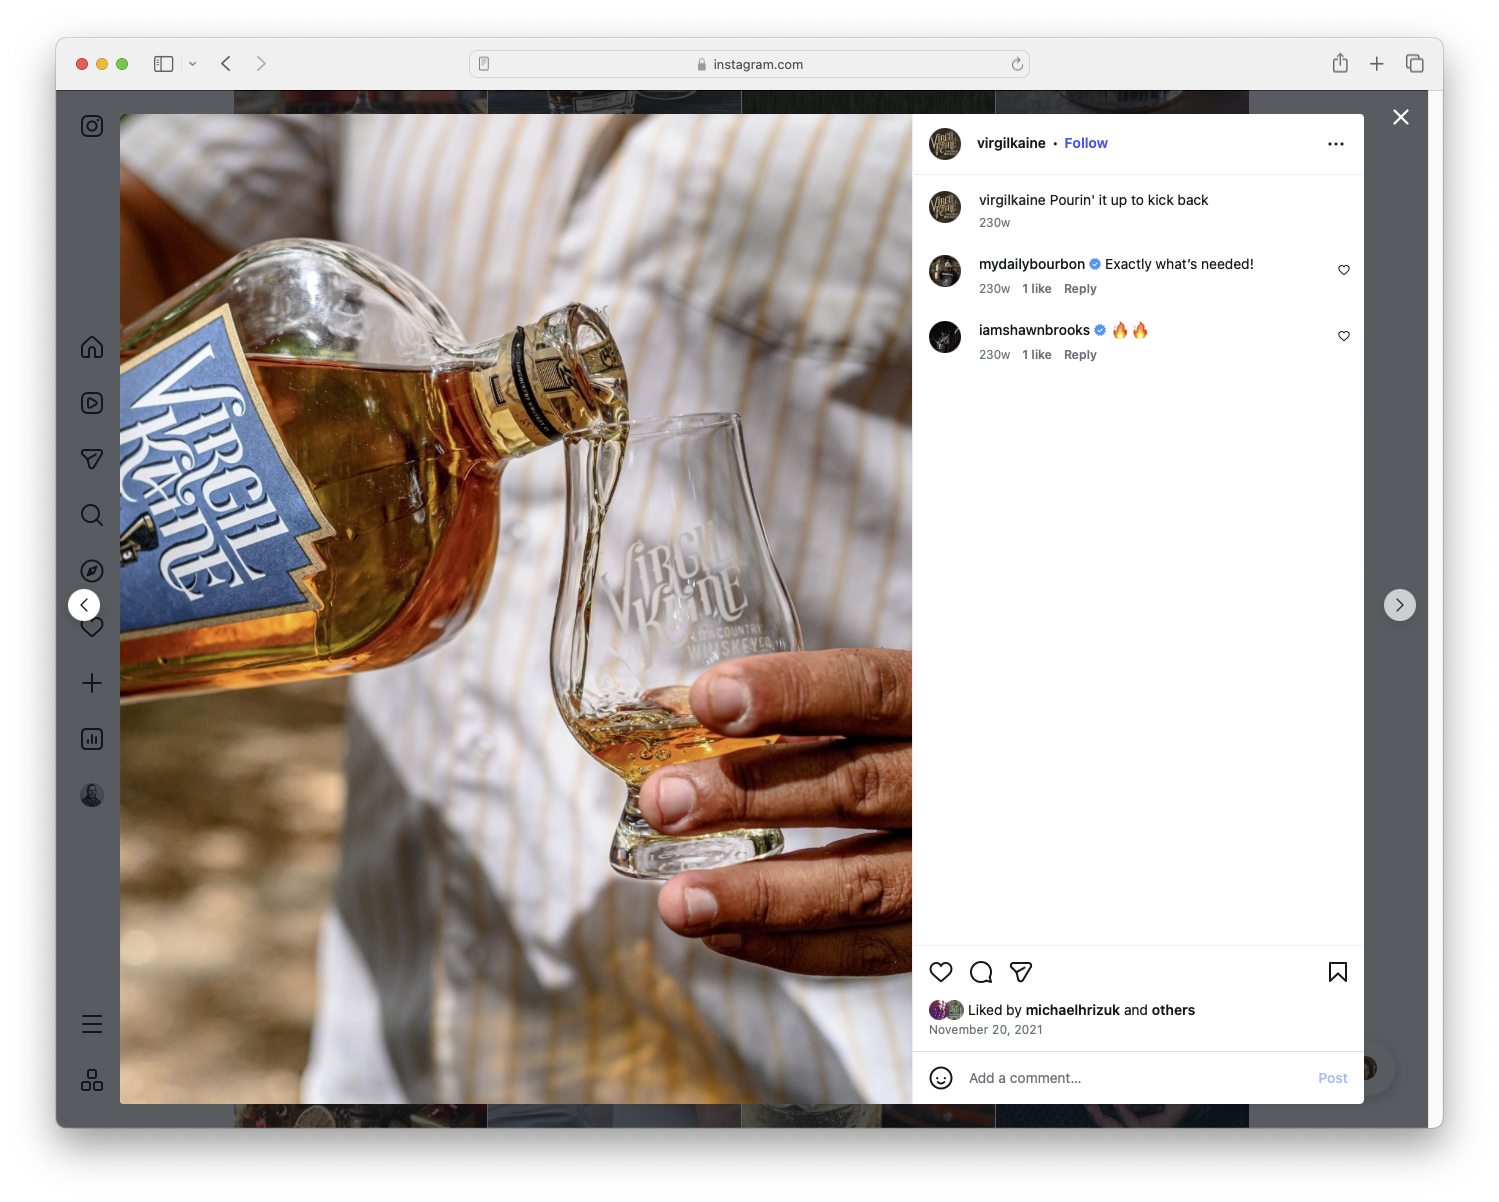Image resolution: width=1499 pixels, height=1202 pixels.
Task: Share the post via paper-plane icon
Action: click(x=1021, y=972)
